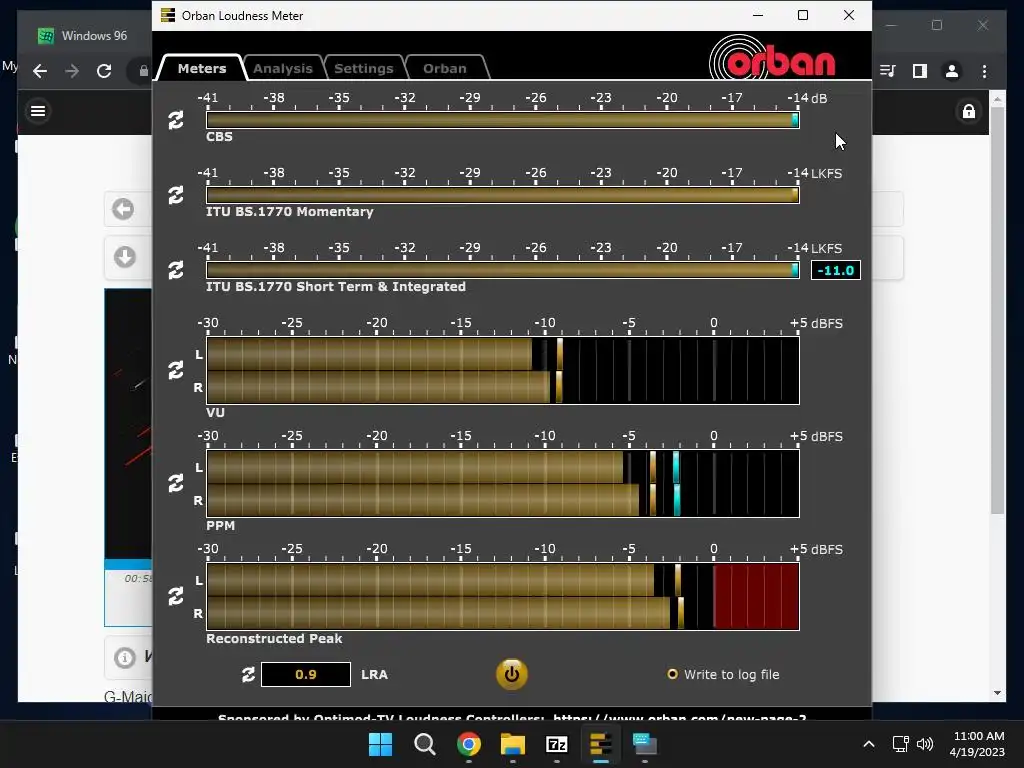The width and height of the screenshot is (1024, 768).
Task: Show hidden system tray icons
Action: click(869, 744)
